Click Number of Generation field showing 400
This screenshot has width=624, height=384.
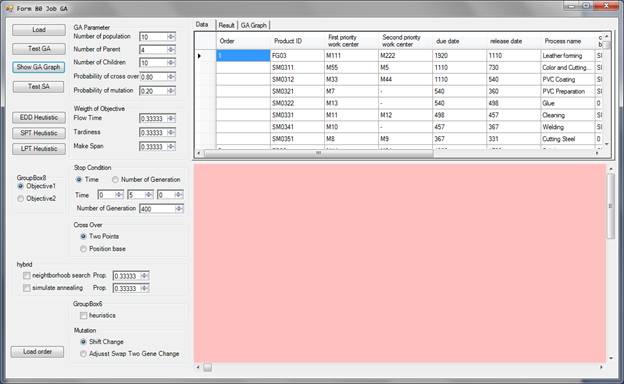(158, 209)
